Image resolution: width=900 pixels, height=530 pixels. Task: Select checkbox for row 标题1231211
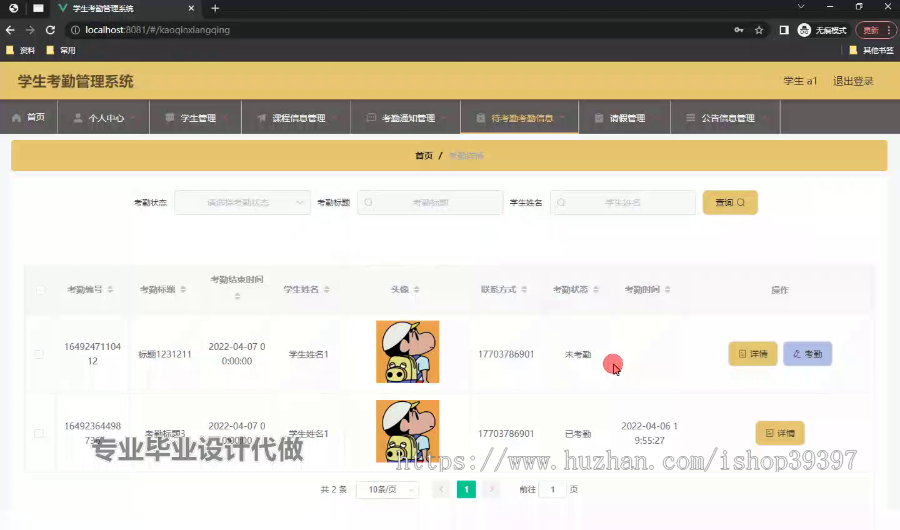39,354
